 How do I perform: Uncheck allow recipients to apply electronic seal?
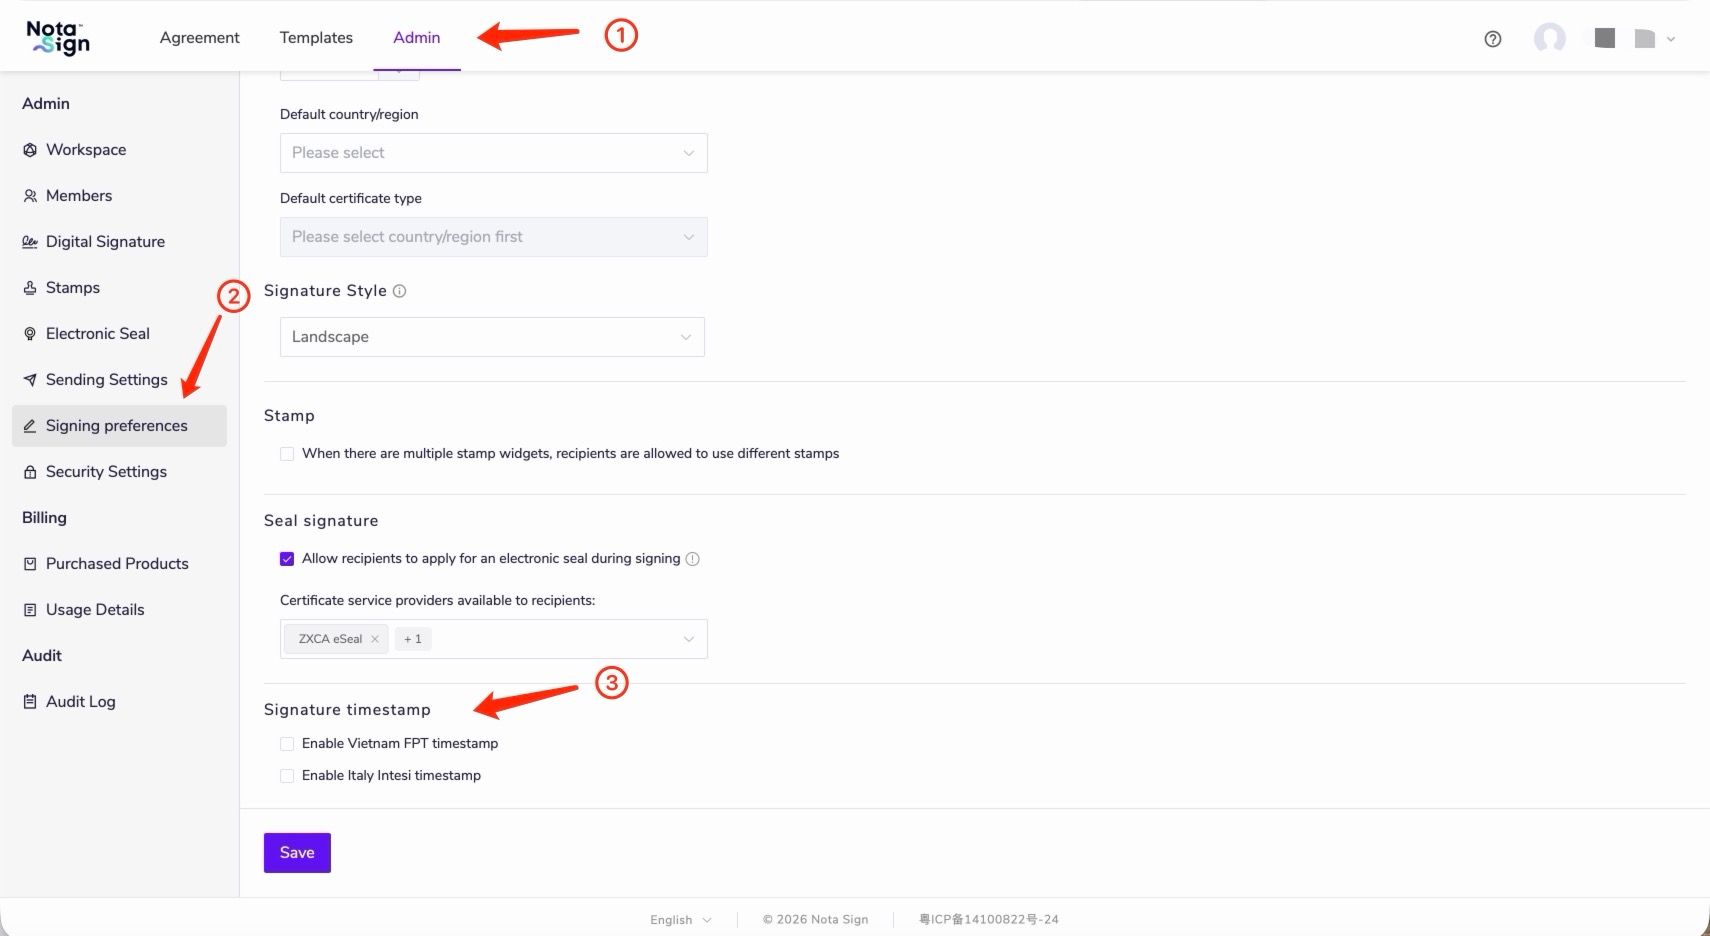tap(287, 559)
